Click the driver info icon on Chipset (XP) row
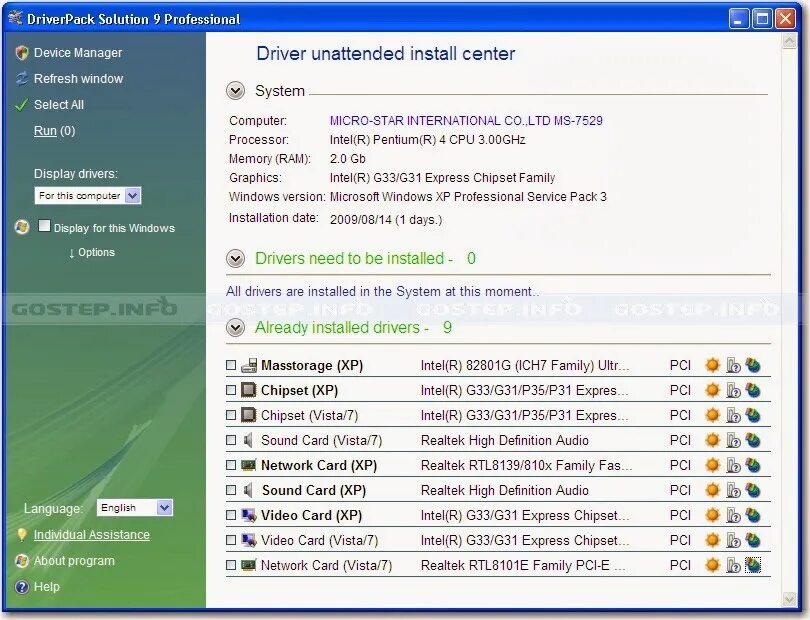The width and height of the screenshot is (810, 620). (x=731, y=390)
